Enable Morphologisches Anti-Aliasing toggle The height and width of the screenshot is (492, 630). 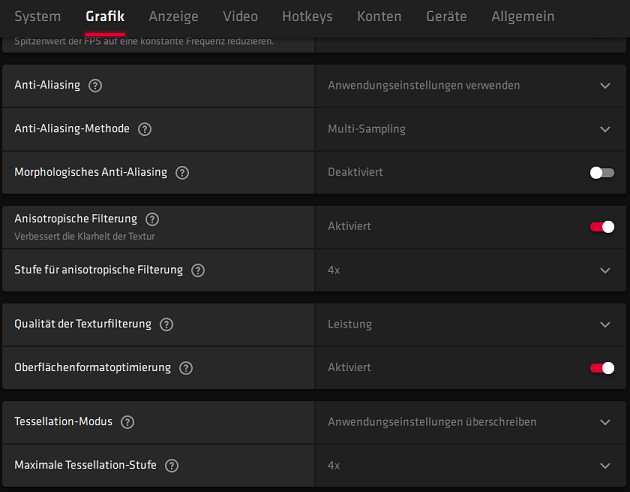click(602, 172)
